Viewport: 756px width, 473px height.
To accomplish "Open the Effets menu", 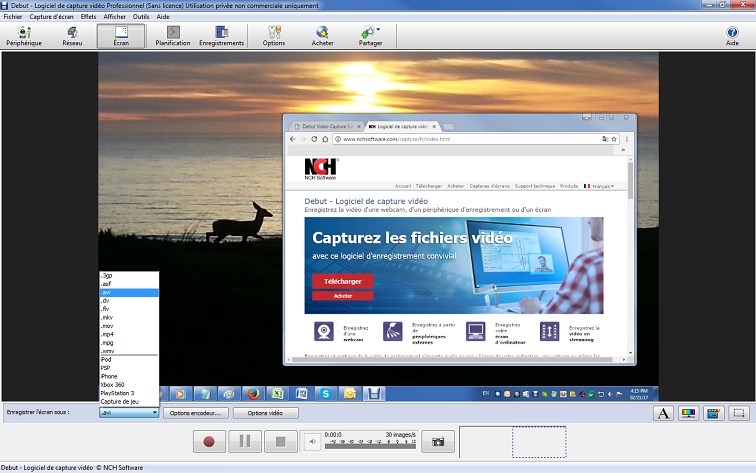I will click(89, 17).
